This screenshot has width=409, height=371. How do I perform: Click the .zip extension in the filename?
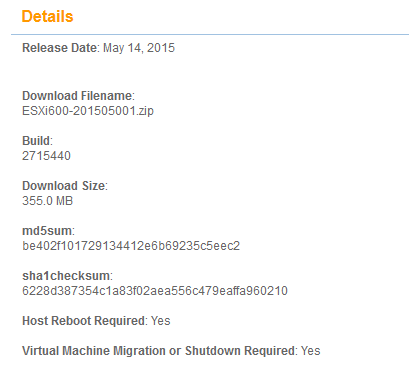click(x=145, y=111)
